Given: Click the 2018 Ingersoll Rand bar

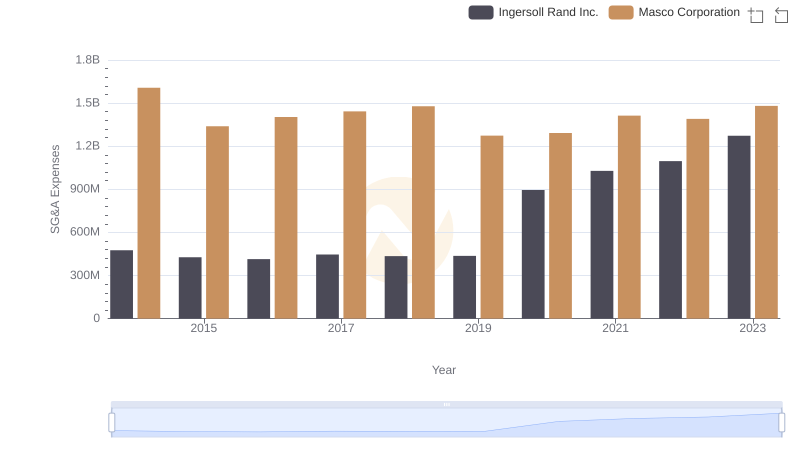Looking at the screenshot, I should point(396,287).
